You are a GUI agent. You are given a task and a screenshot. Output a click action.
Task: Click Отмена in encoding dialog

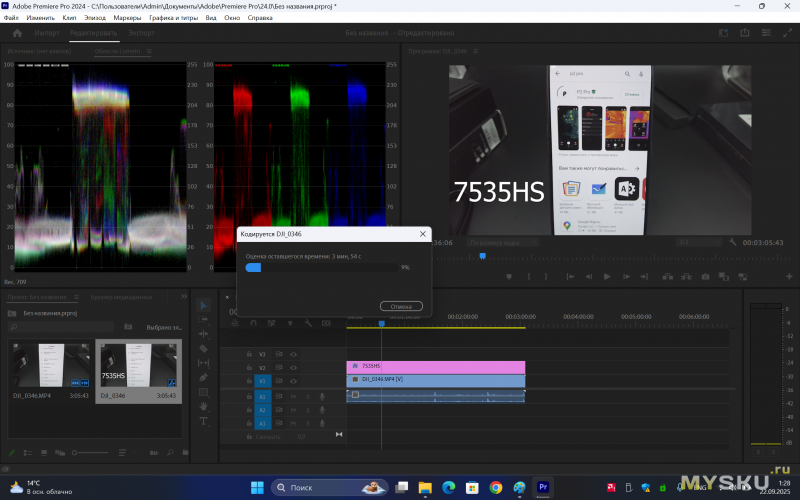401,306
